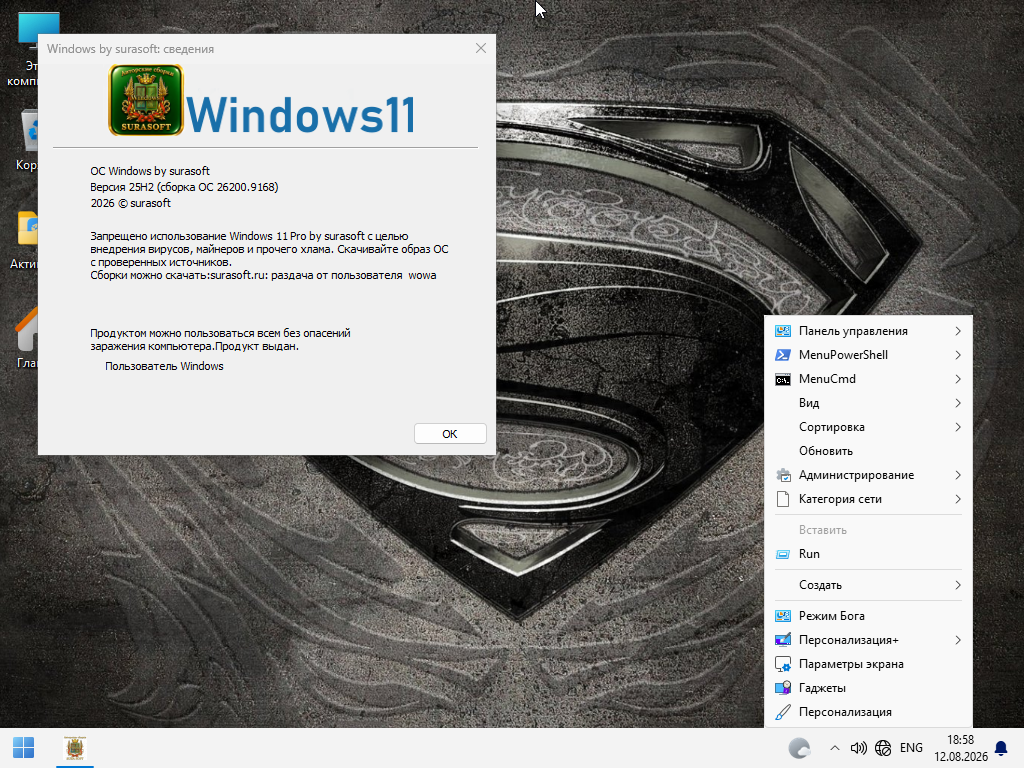
Task: Expand the MenuPowerShell submenu arrow
Action: 957,355
